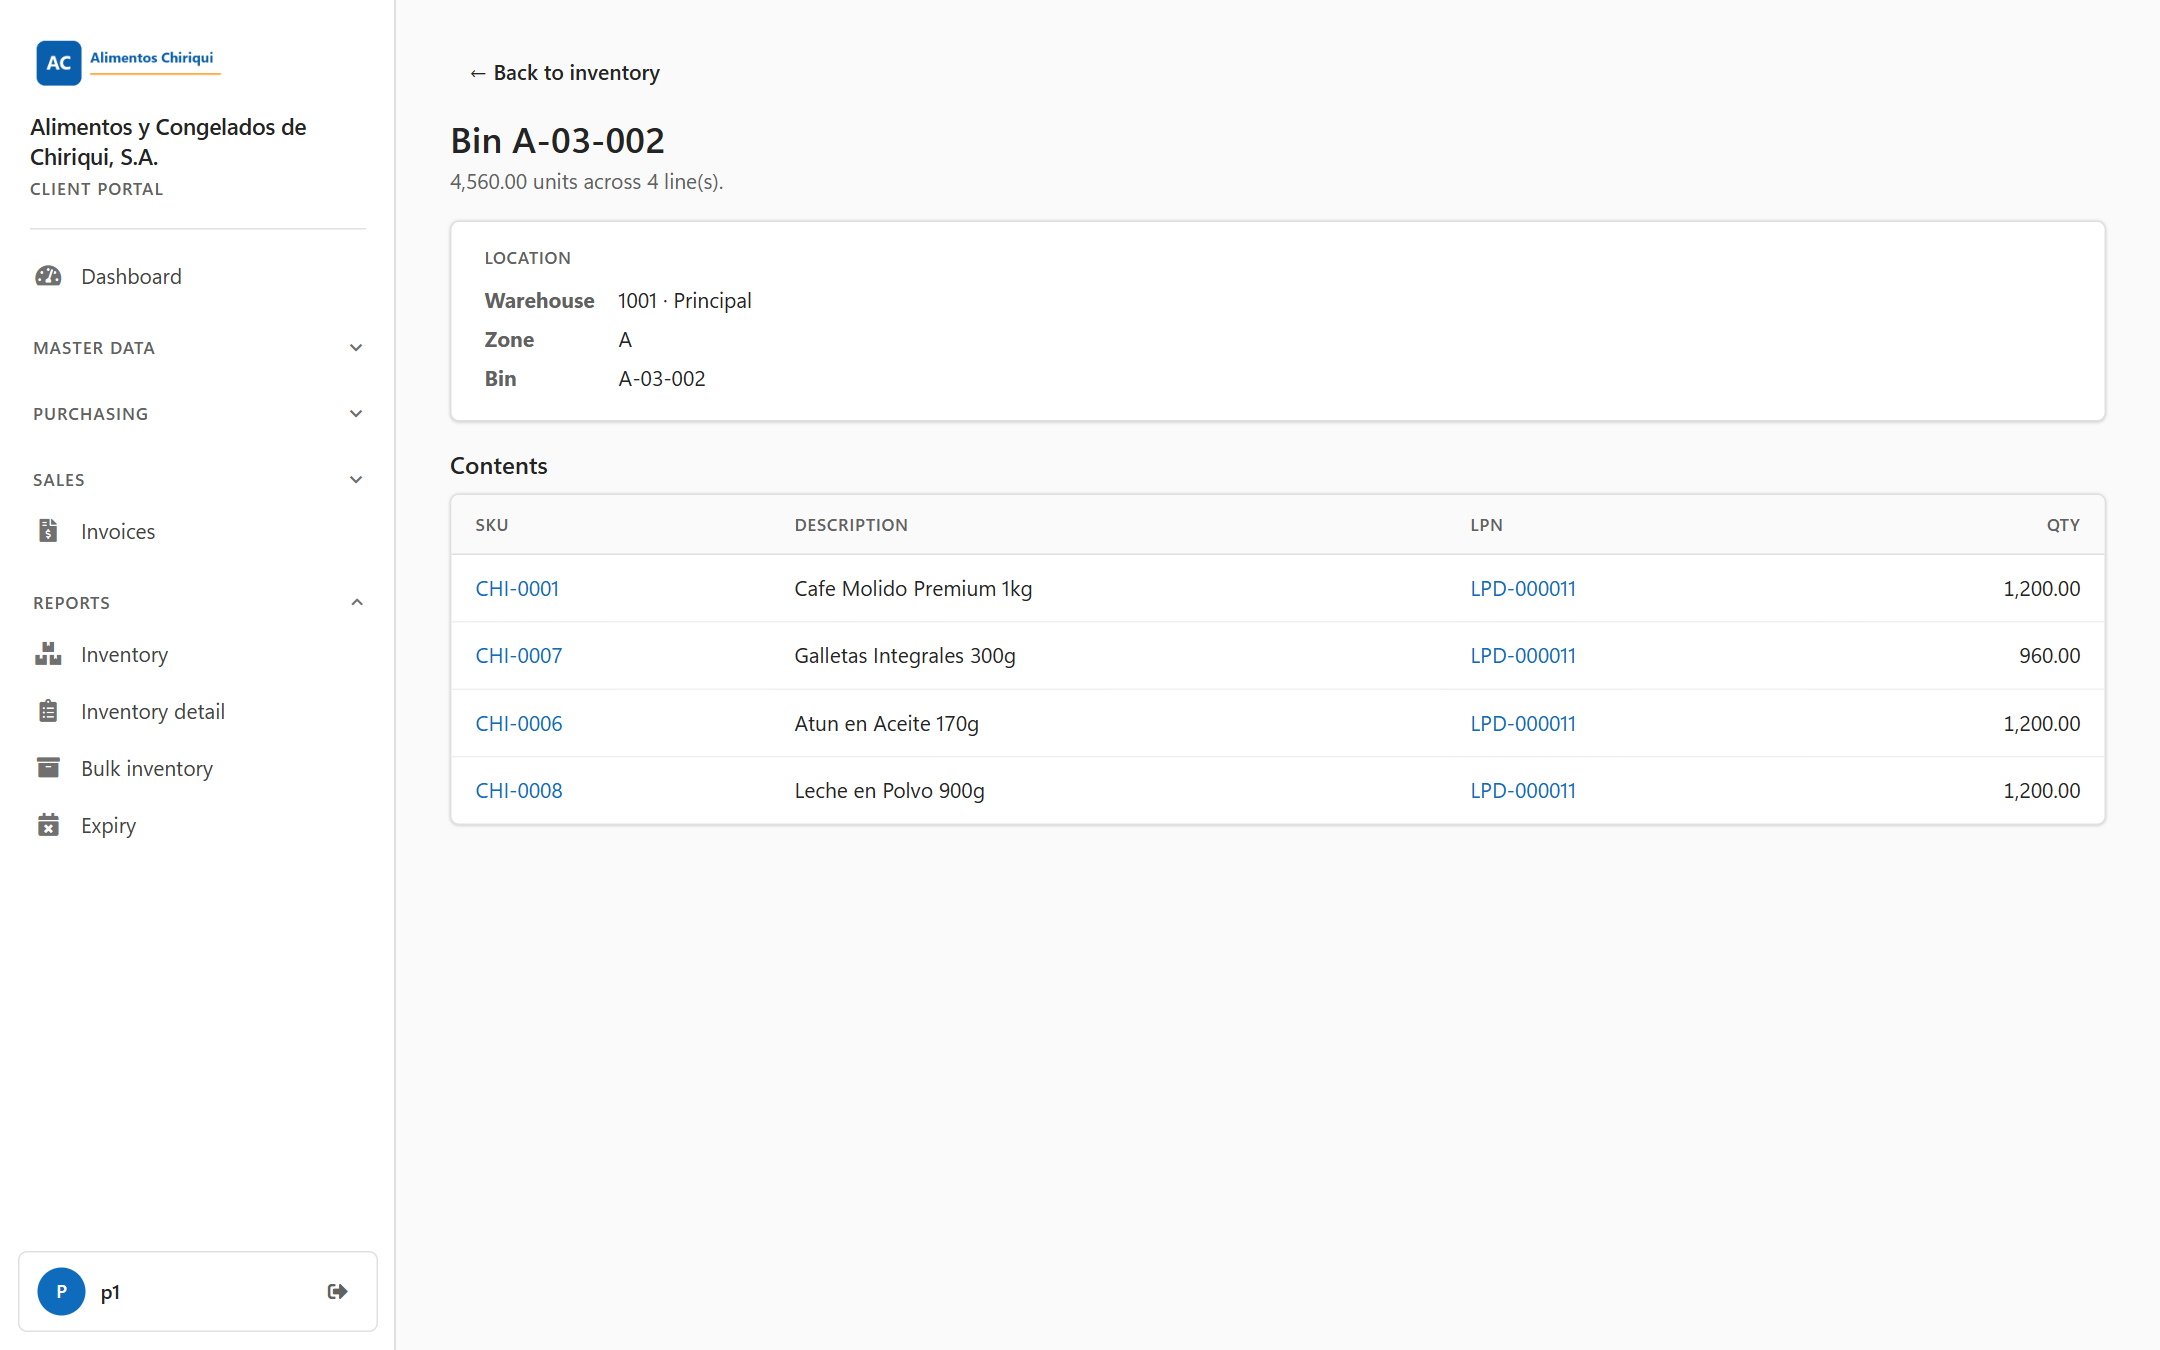
Task: Click the Inventory detail clipboard icon
Action: click(48, 712)
